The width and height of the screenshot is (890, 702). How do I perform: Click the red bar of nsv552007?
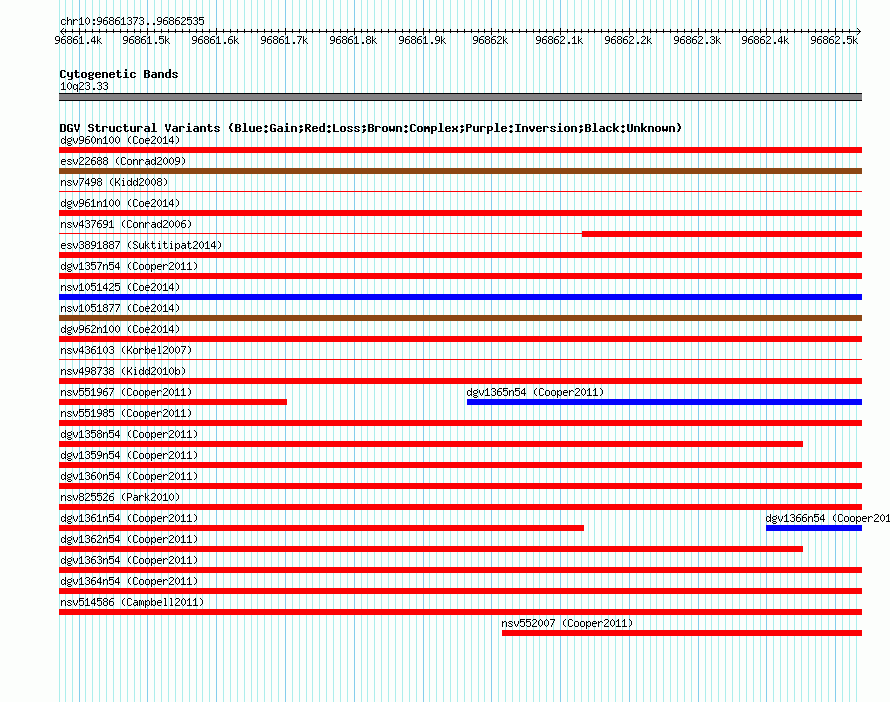tap(682, 633)
